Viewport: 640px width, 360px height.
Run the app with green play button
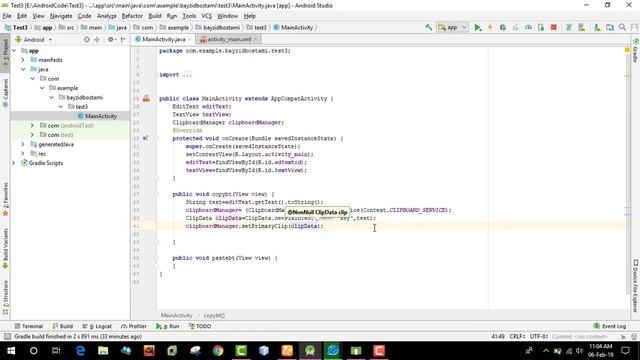coord(477,27)
